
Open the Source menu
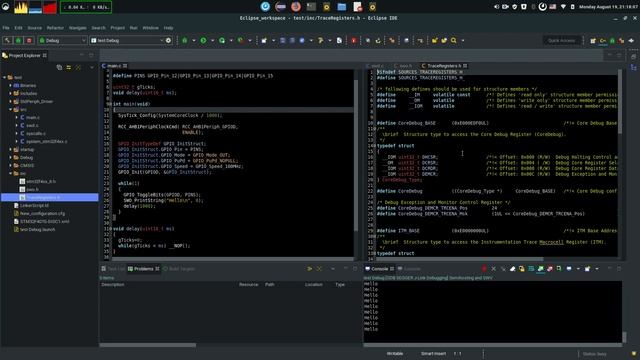coord(35,28)
